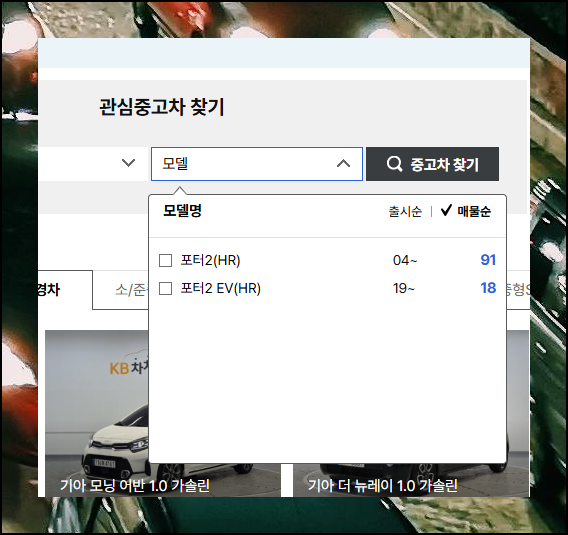
Task: Click the checkmark icon beside 매물순
Action: pos(446,210)
